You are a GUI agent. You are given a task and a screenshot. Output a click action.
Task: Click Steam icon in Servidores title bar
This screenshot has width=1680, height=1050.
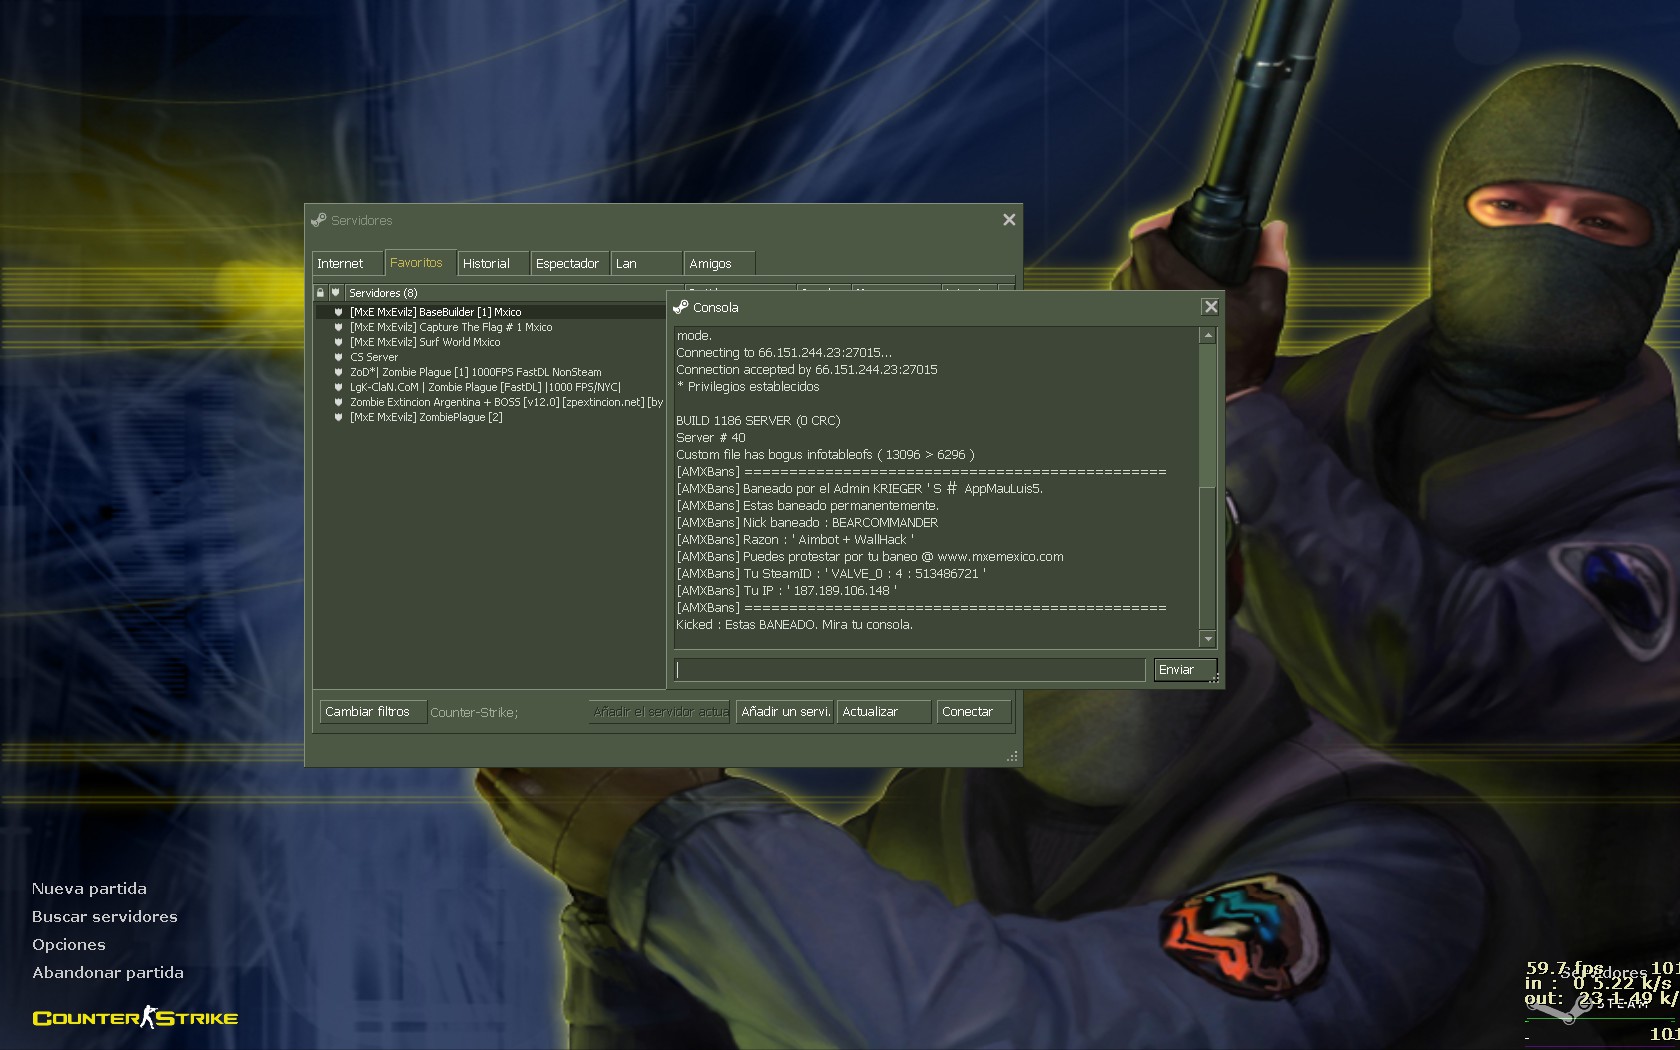pos(319,220)
